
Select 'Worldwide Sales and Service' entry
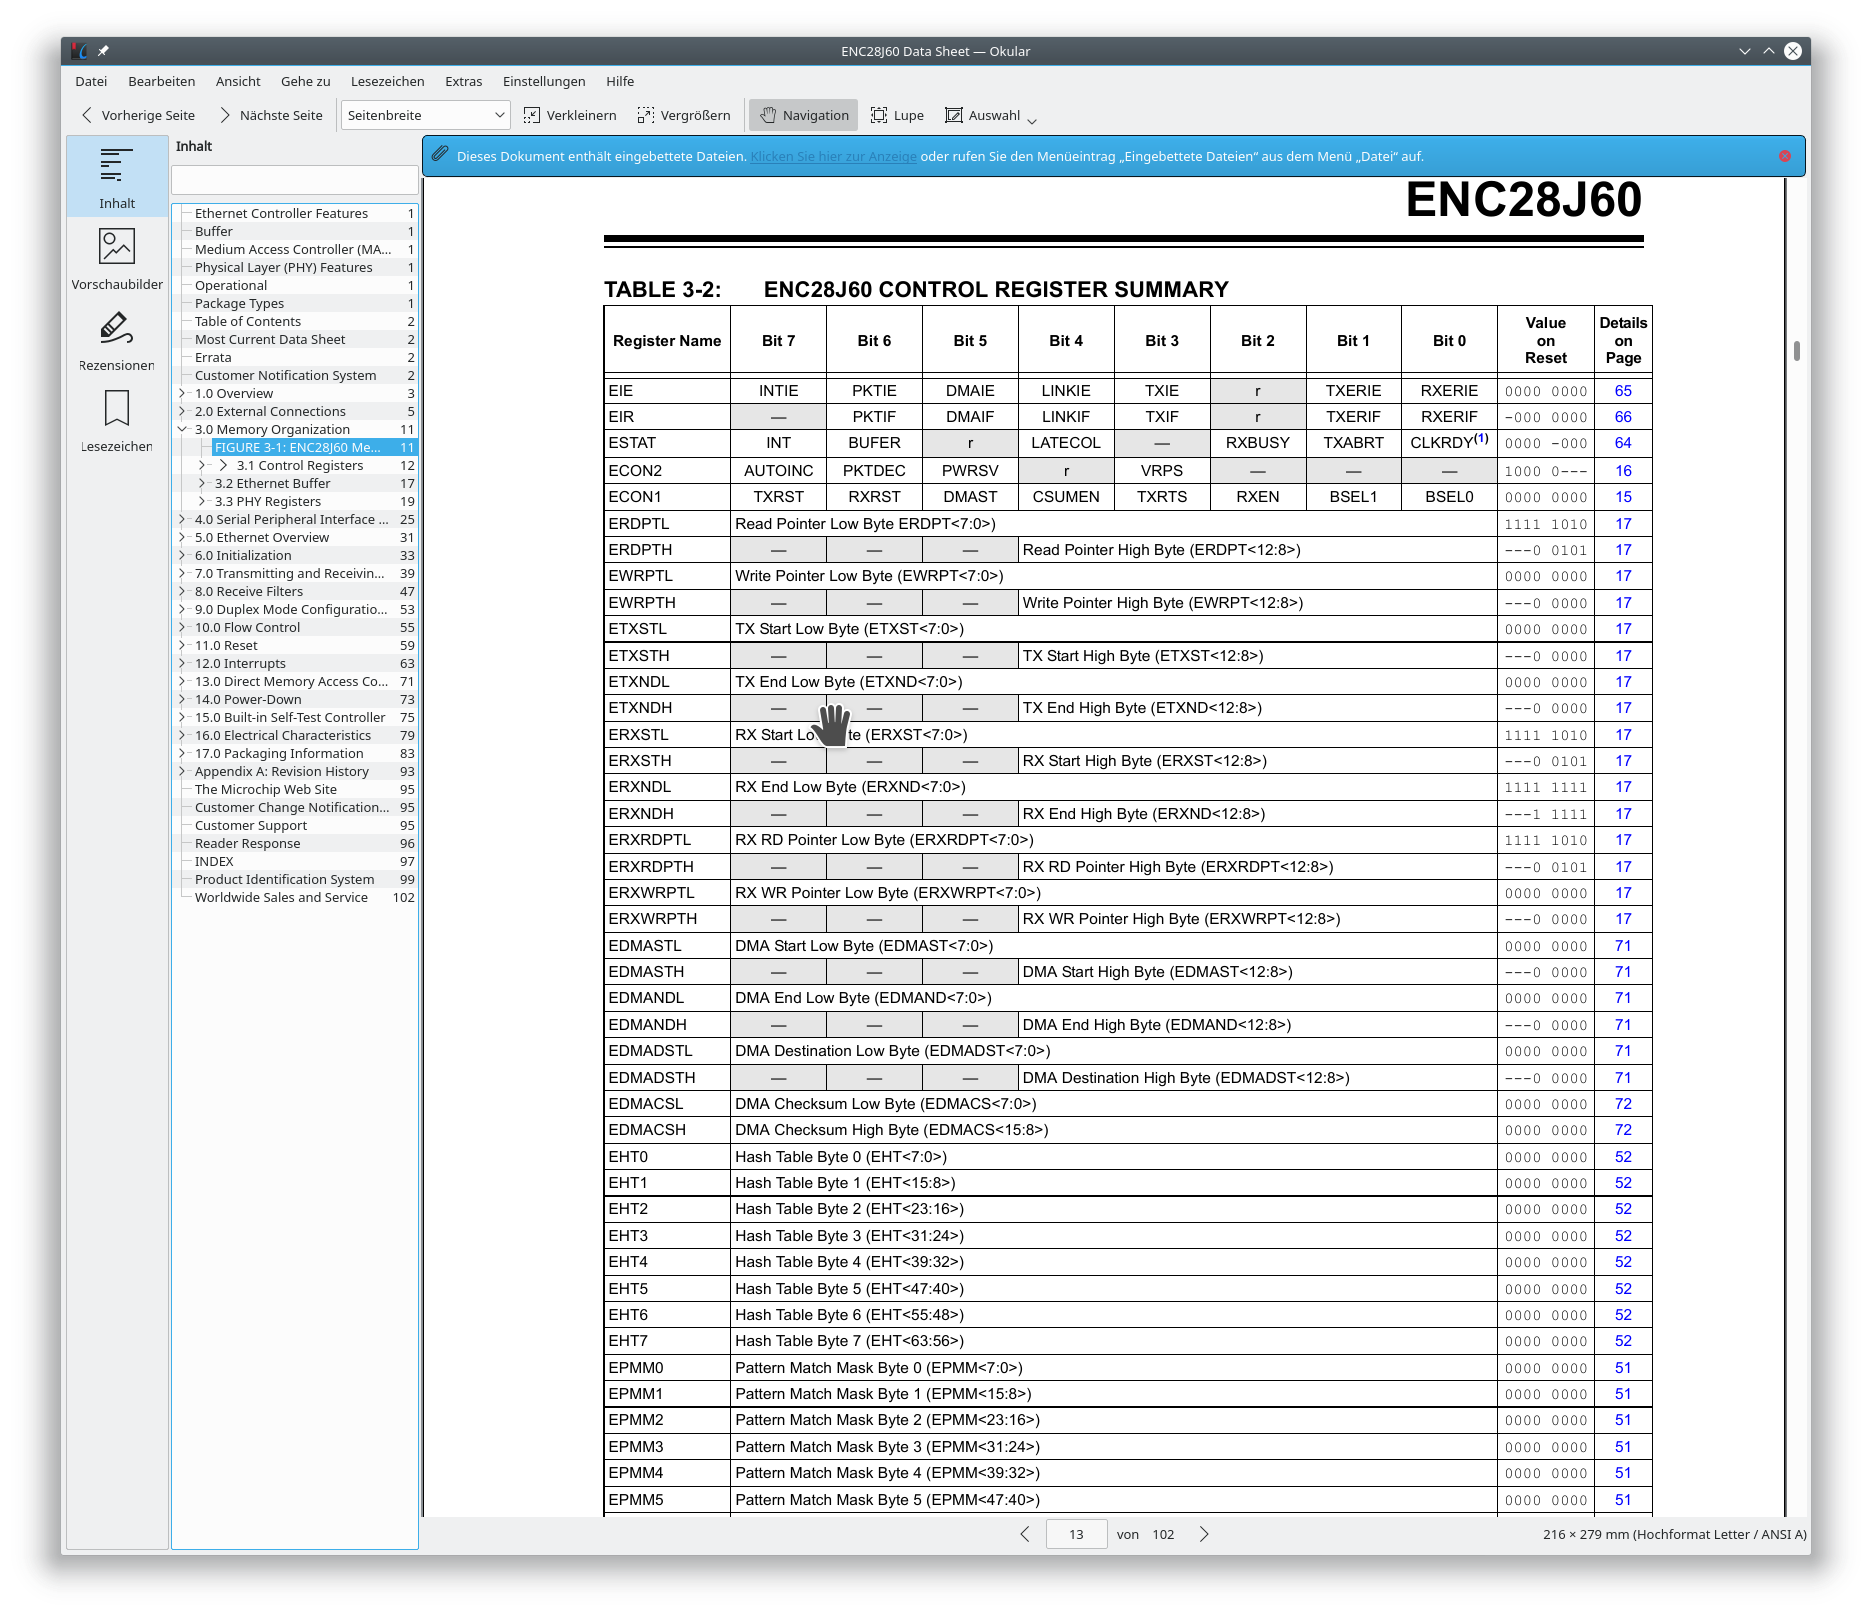[x=281, y=897]
